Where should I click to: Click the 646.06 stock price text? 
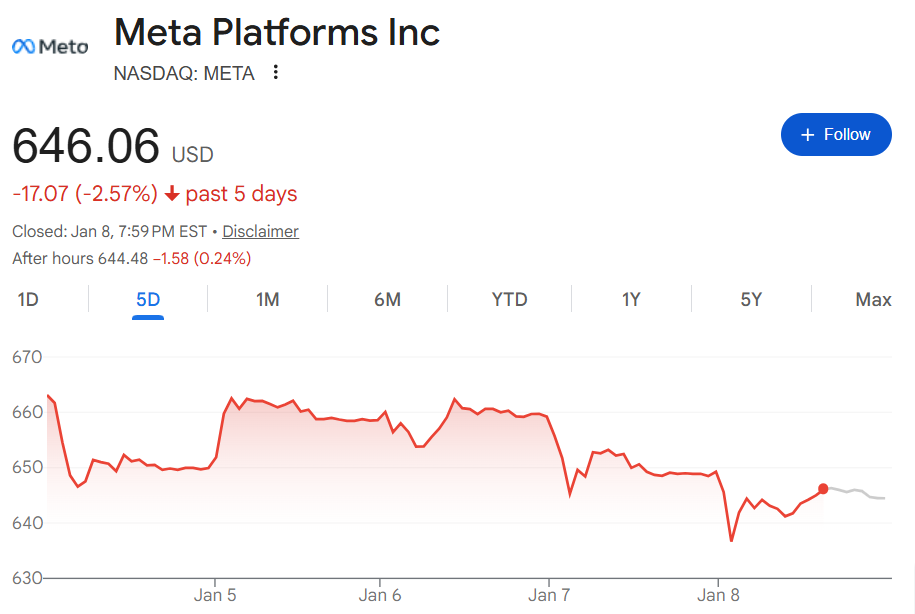tap(86, 147)
